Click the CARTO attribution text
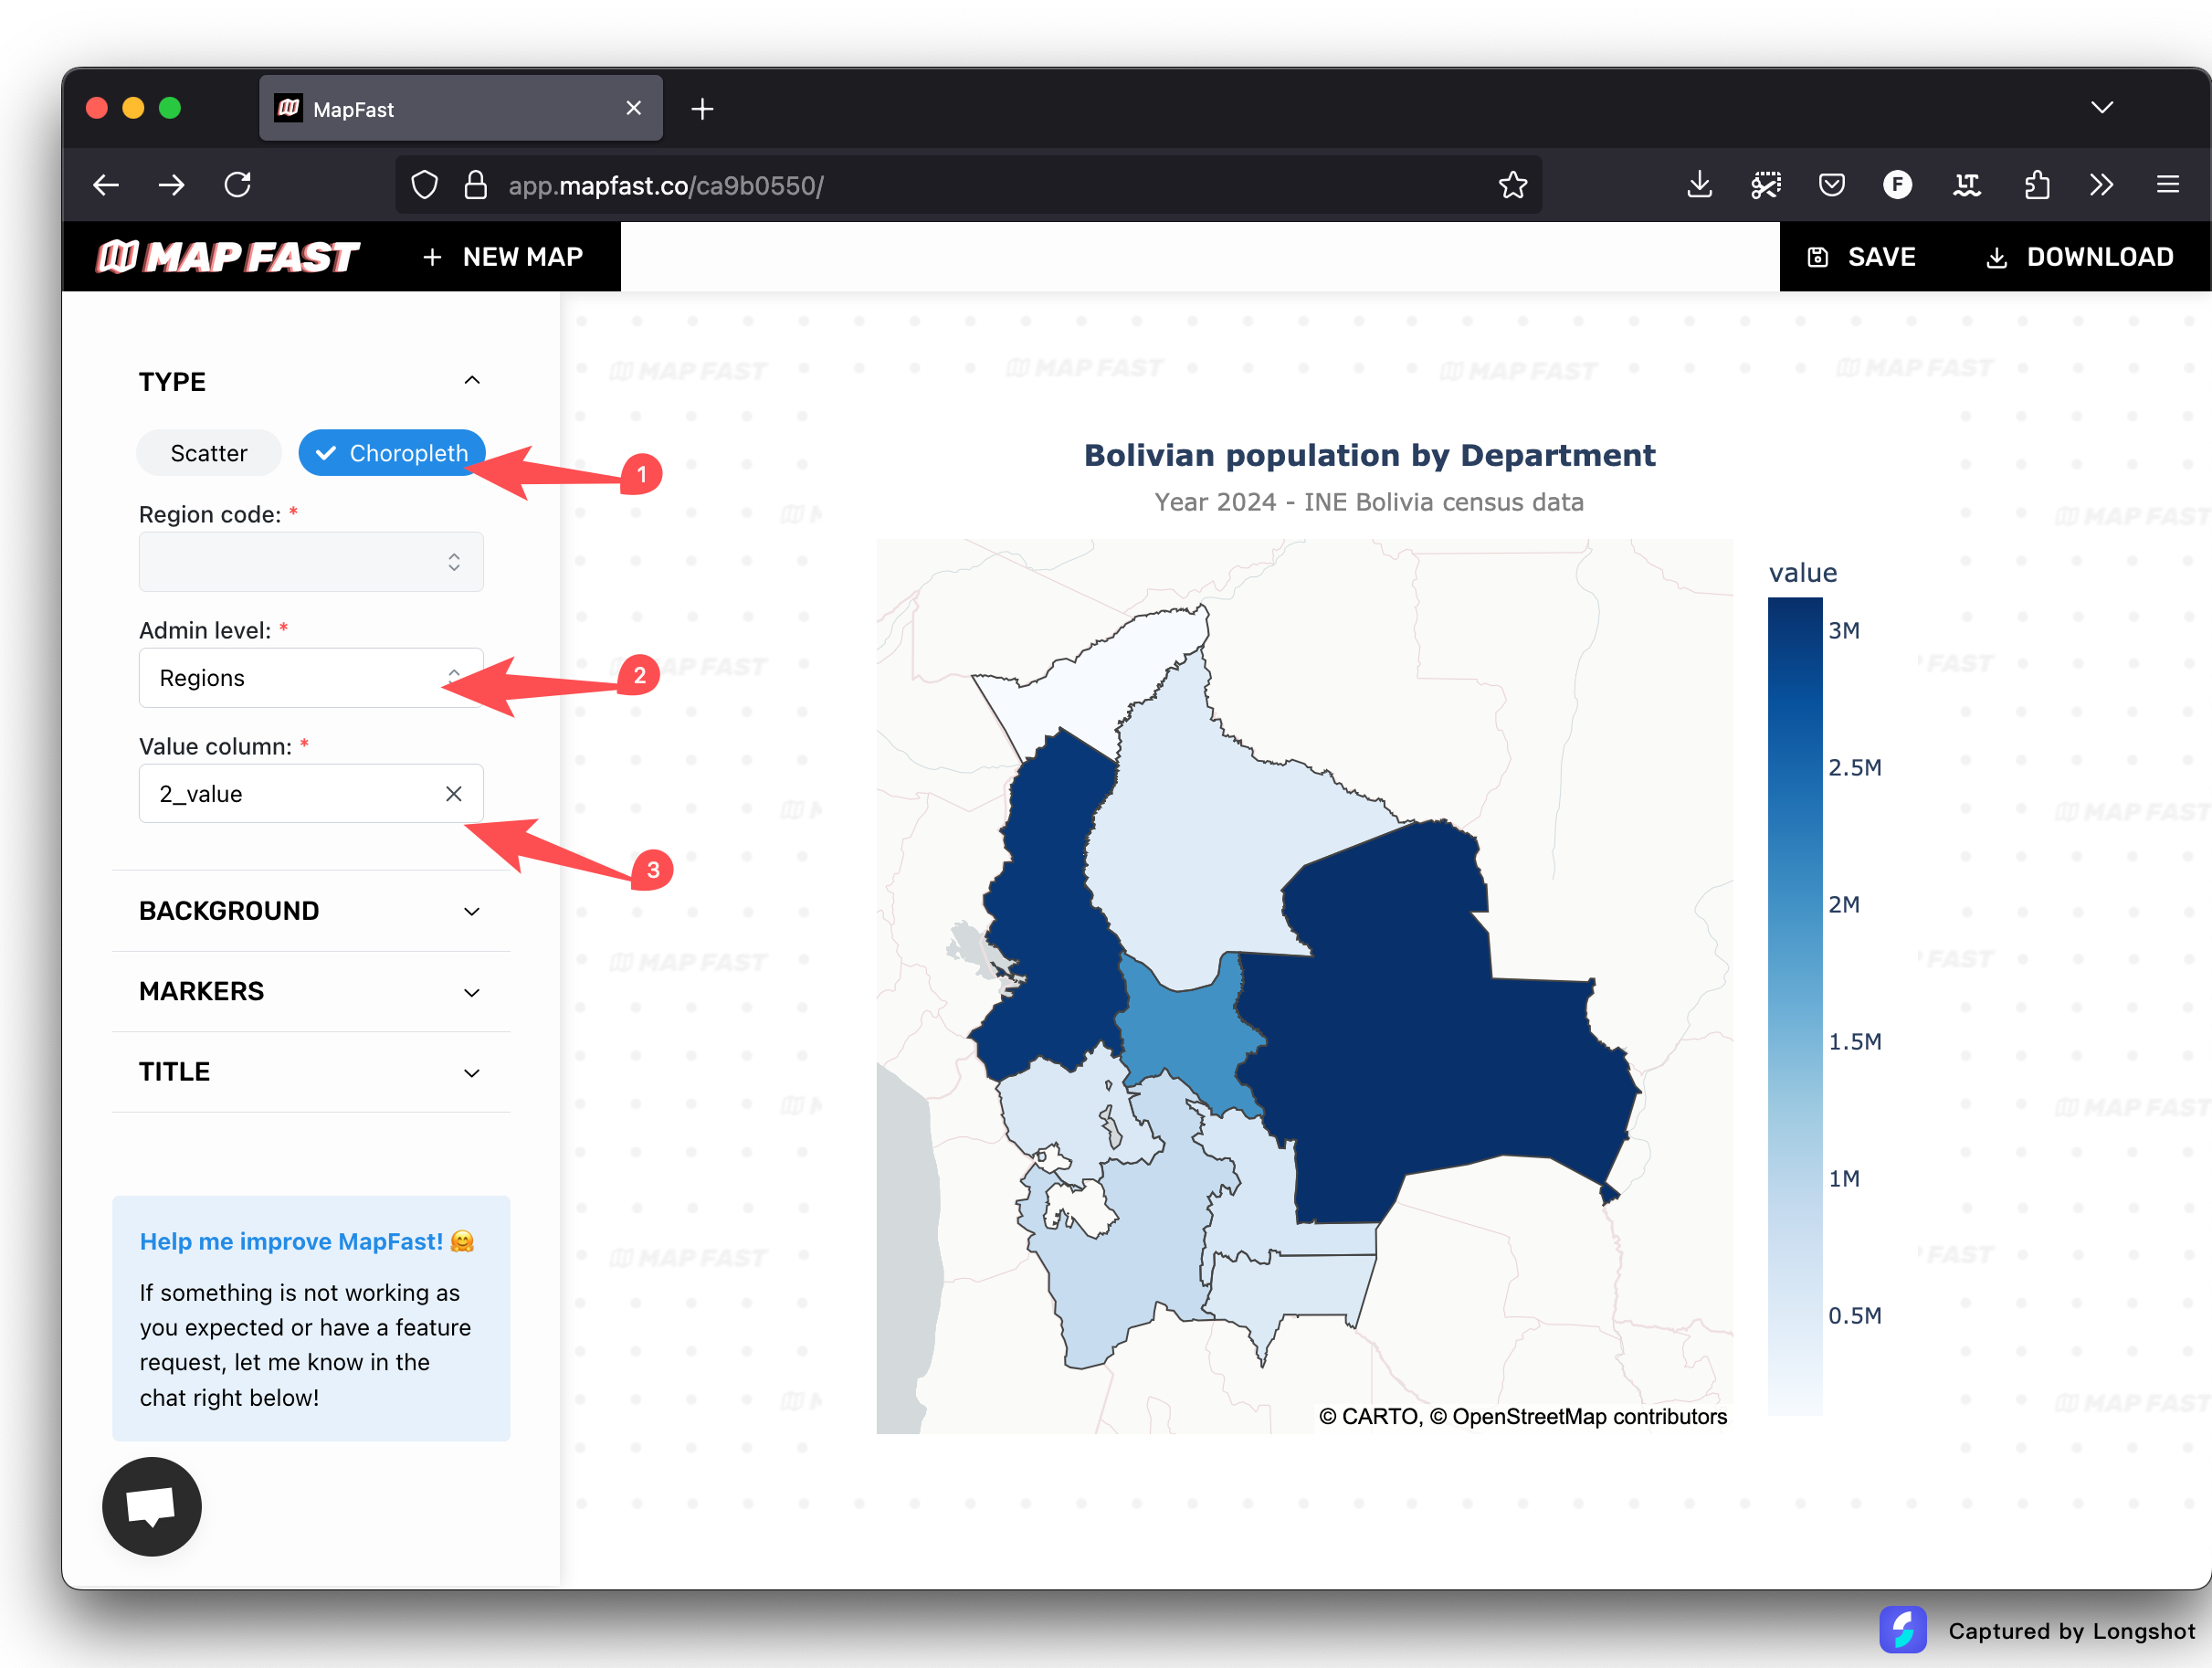This screenshot has height=1668, width=2212. point(1522,1417)
